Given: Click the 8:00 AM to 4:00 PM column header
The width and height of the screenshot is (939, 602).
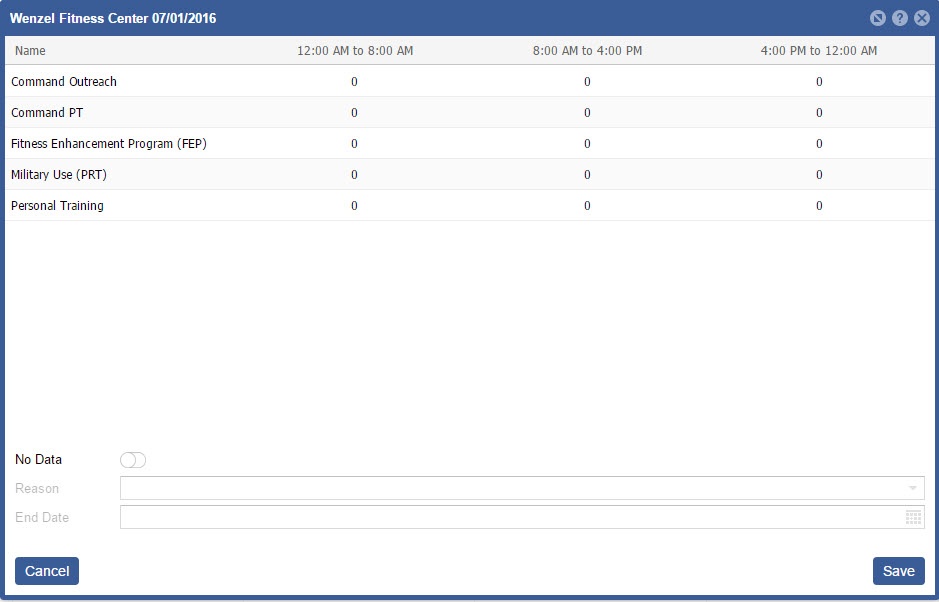Looking at the screenshot, I should pyautogui.click(x=587, y=51).
